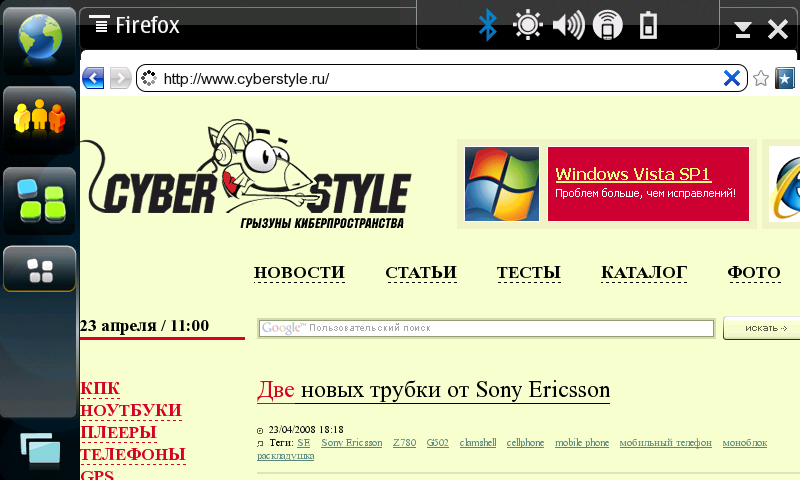800x480 pixels.
Task: Open the раскладушка tag link
Action: (285, 456)
